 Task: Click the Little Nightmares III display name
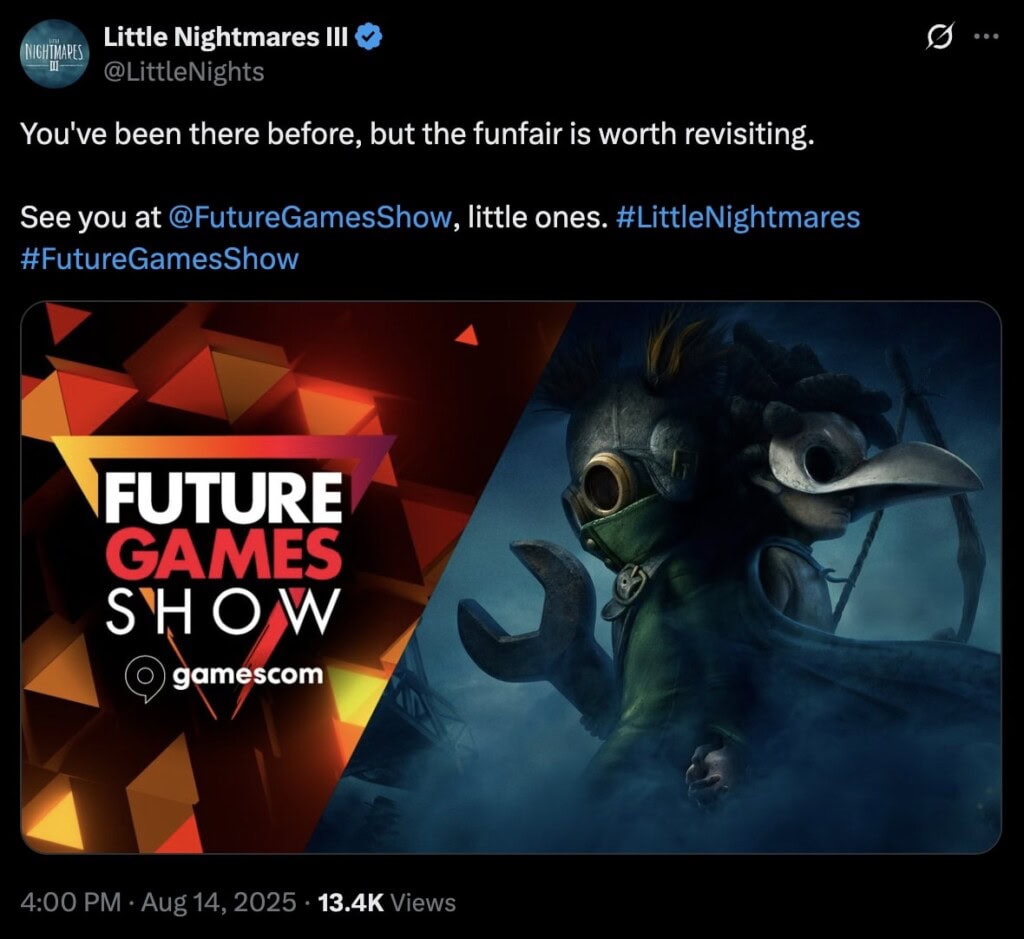click(x=226, y=37)
